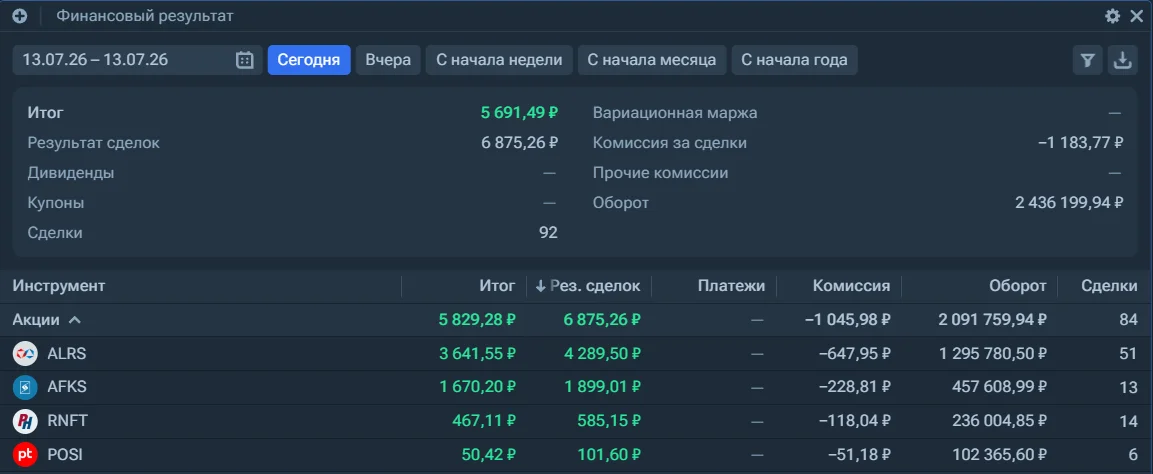This screenshot has height=474, width=1153.
Task: Sort by Оборот column header
Action: [1018, 286]
